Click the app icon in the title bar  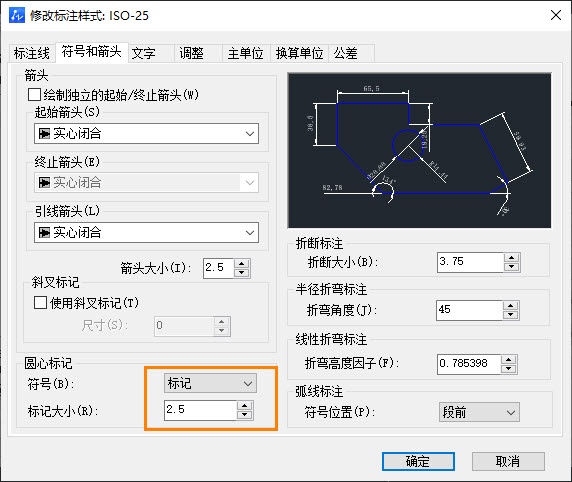(16, 15)
